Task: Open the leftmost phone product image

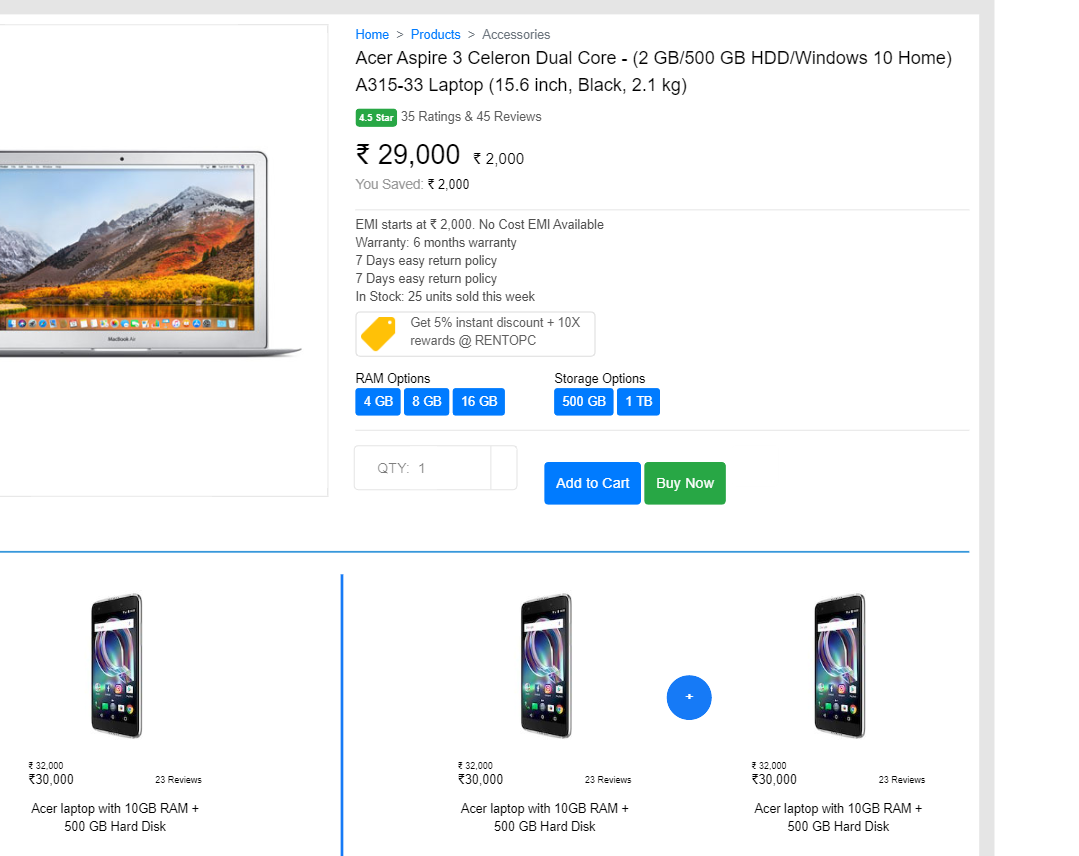Action: coord(116,666)
